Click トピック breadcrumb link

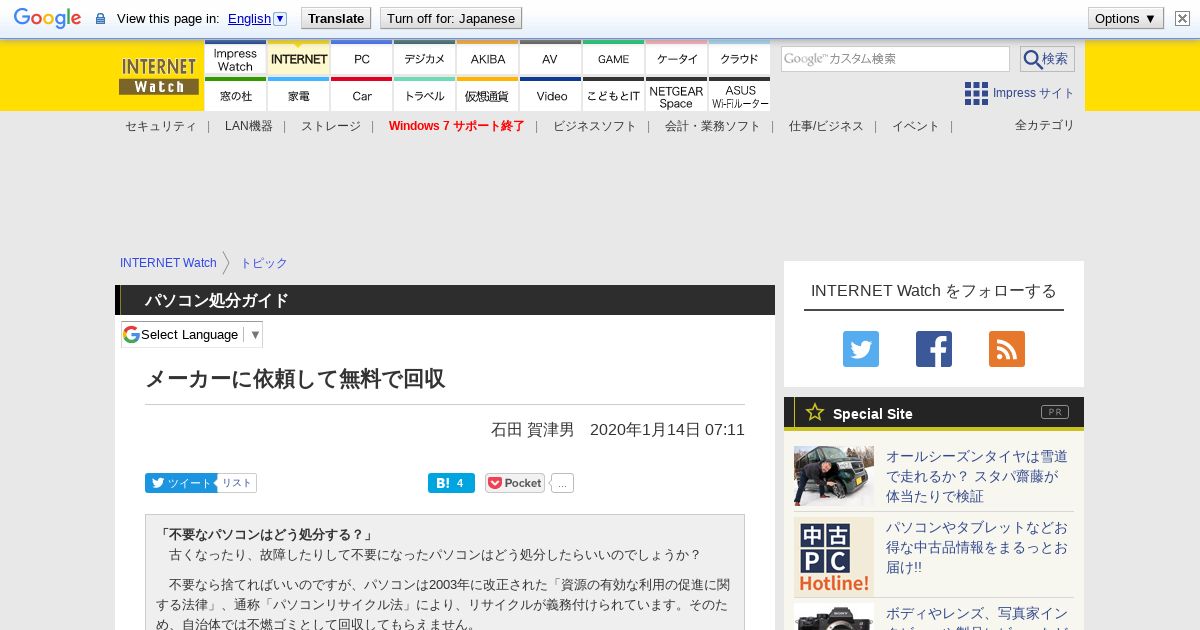pos(264,263)
